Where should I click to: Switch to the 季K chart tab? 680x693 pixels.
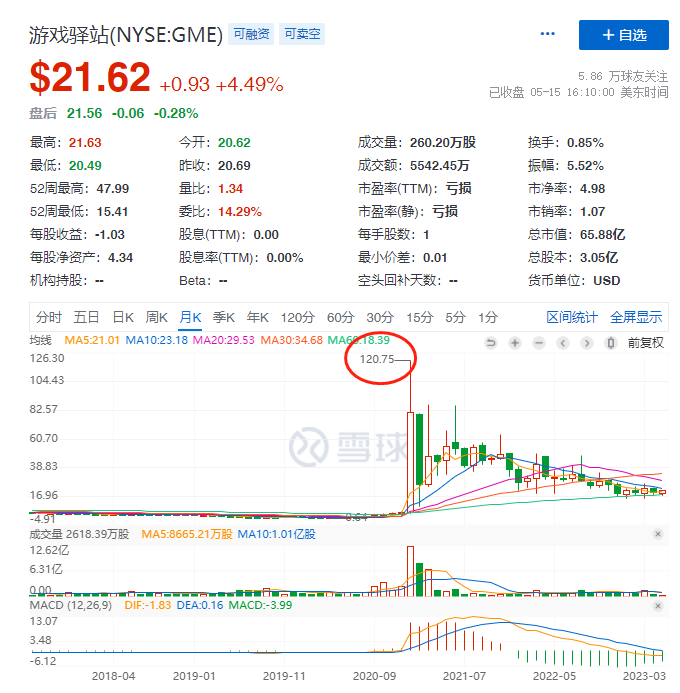pyautogui.click(x=224, y=317)
